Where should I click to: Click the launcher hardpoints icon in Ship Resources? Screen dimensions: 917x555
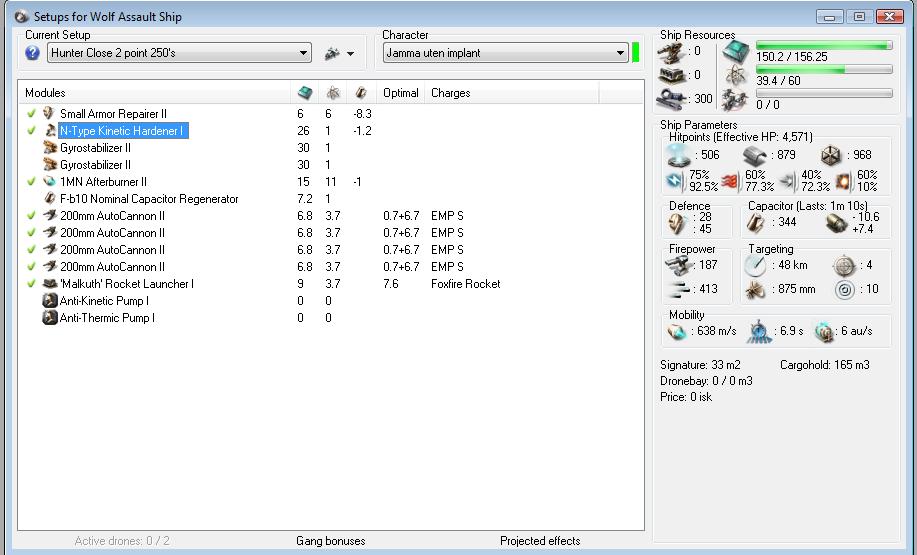[671, 75]
